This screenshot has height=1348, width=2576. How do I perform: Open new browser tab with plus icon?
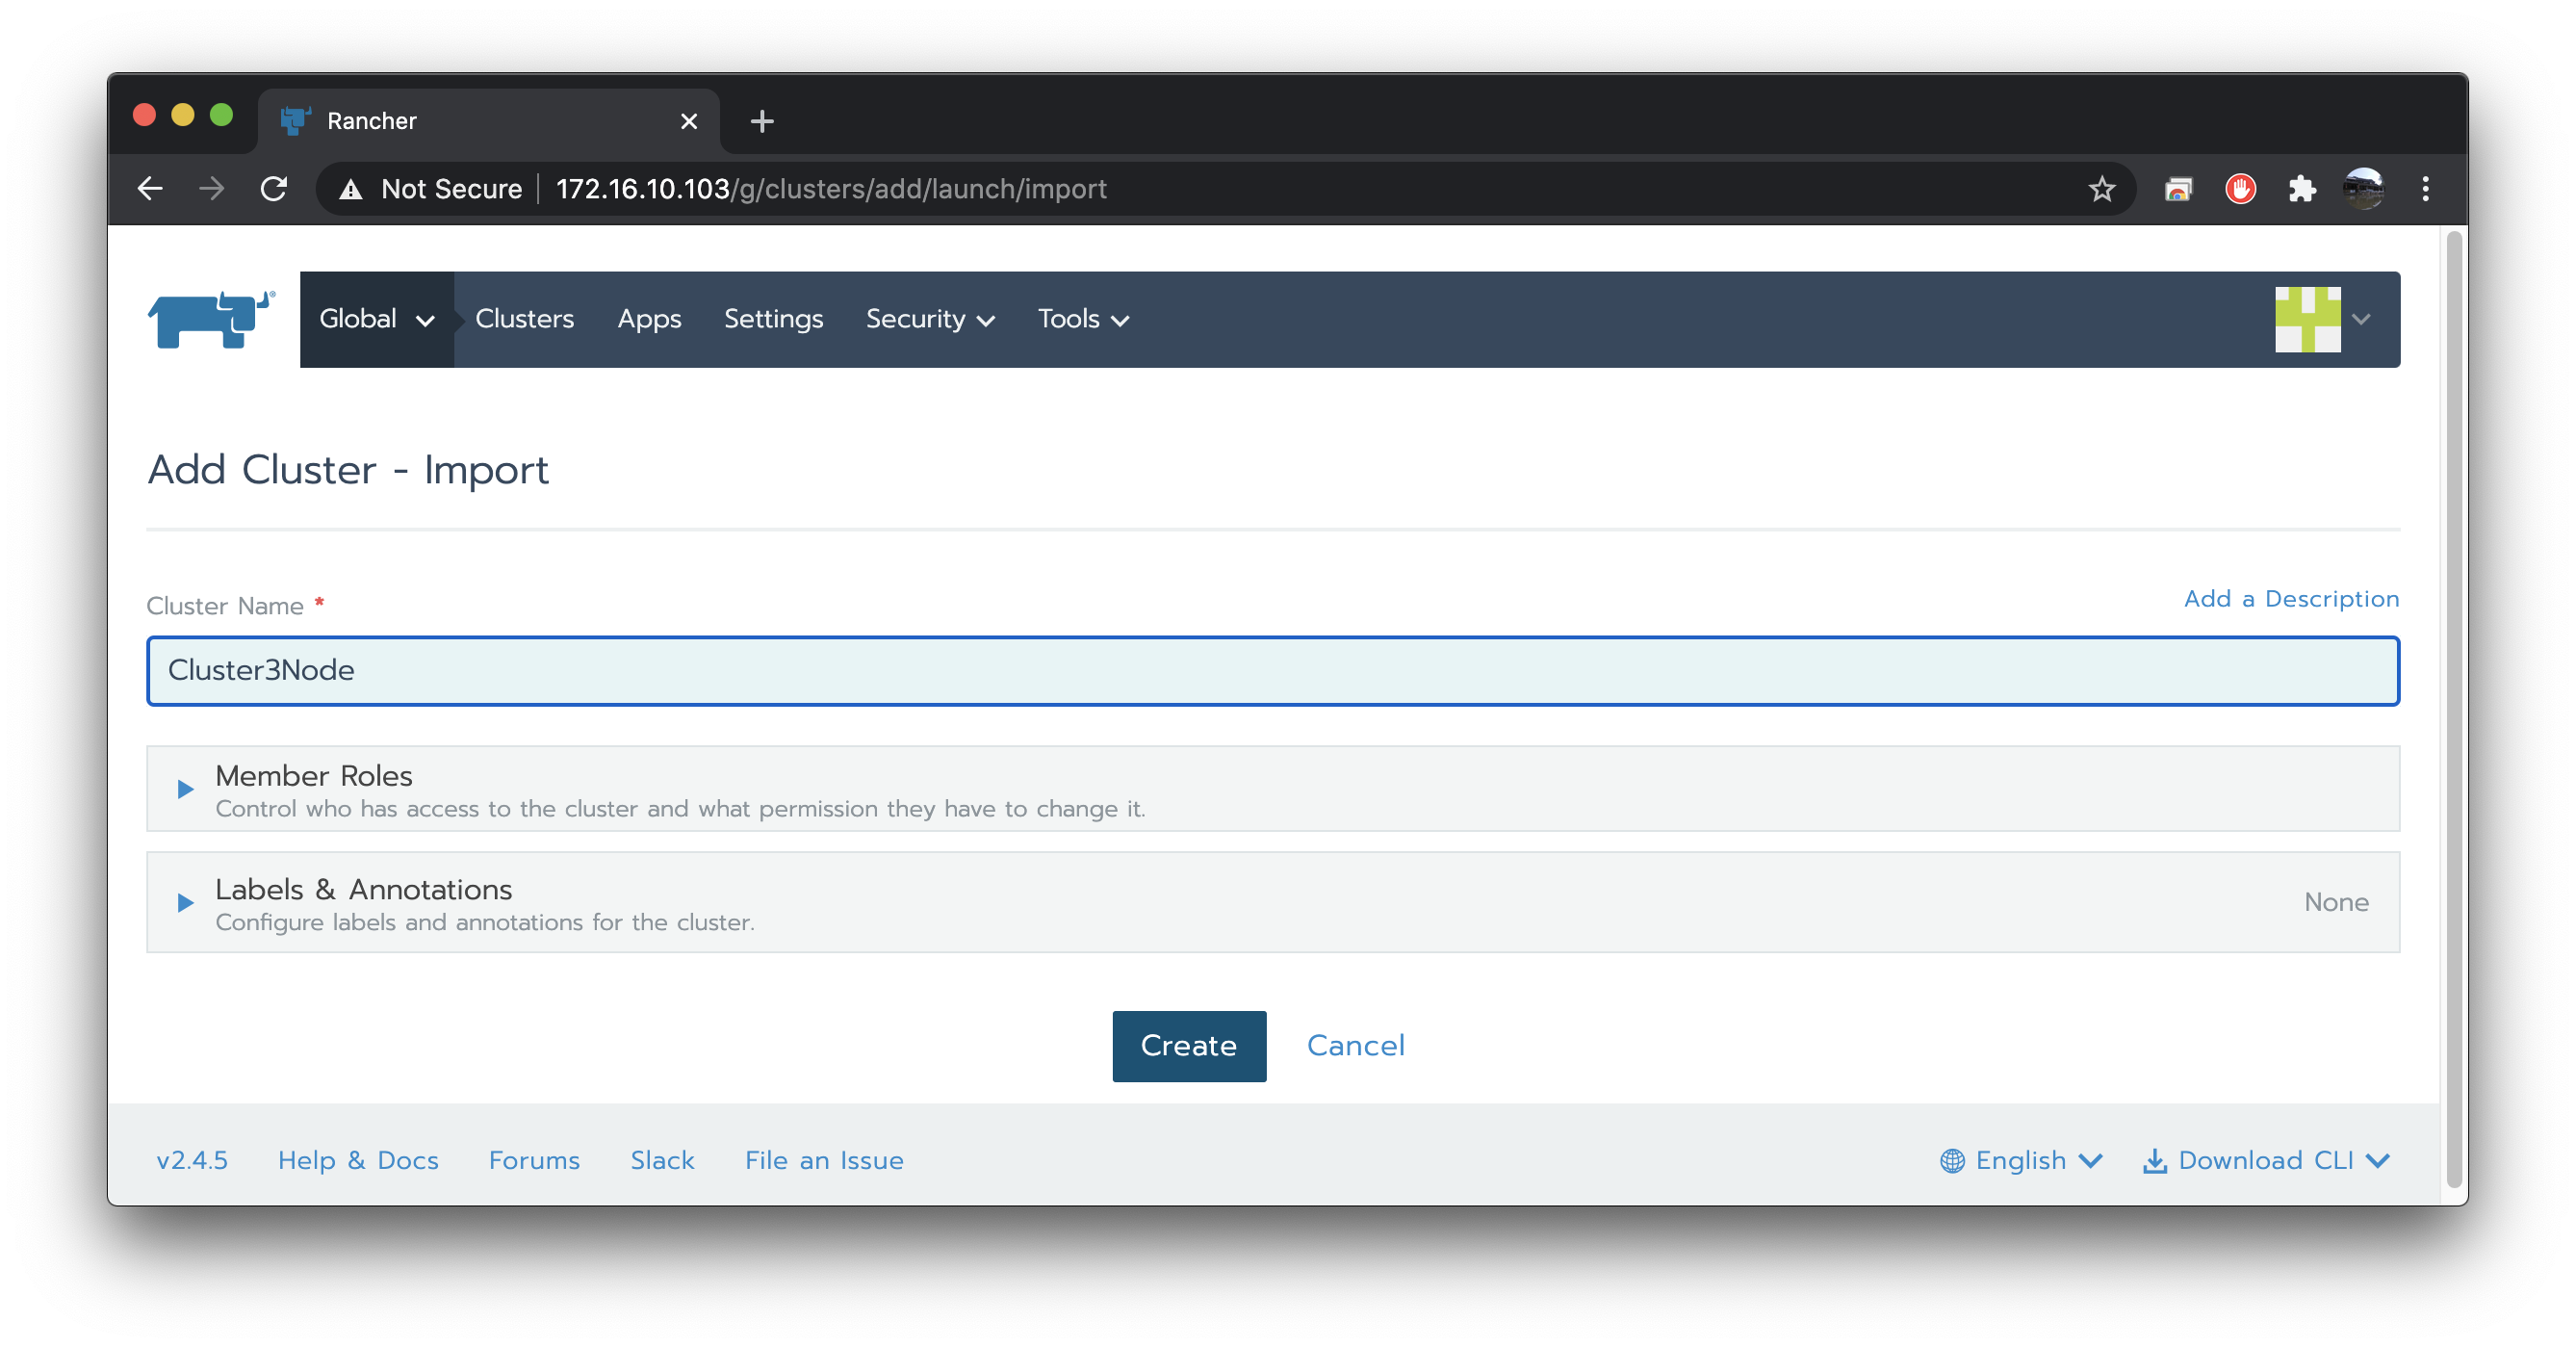[762, 121]
